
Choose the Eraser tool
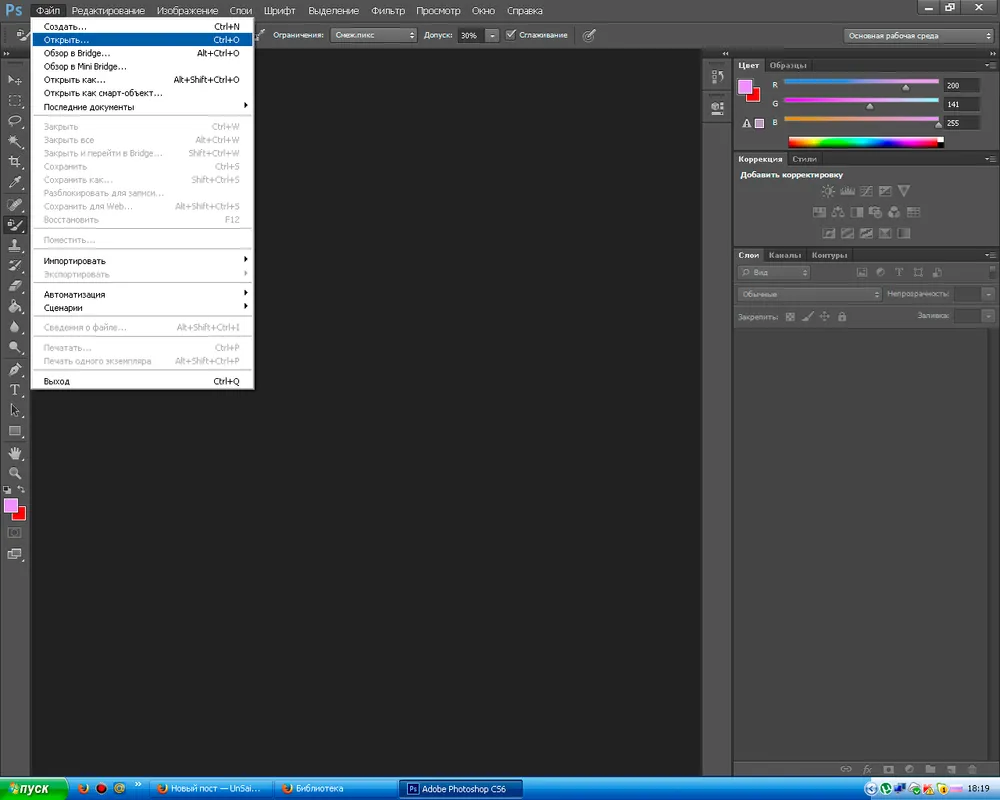pos(15,285)
